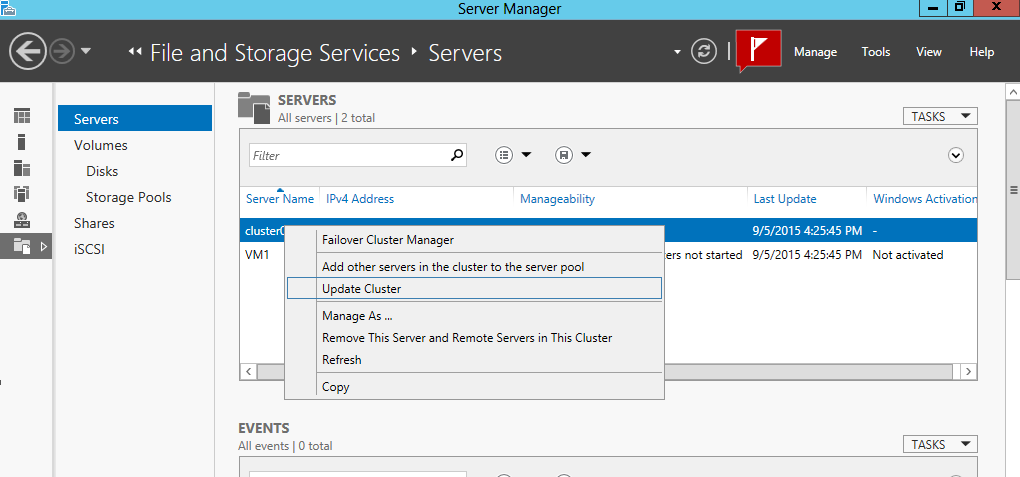Open Dashboard icon in left sidebar

22,117
